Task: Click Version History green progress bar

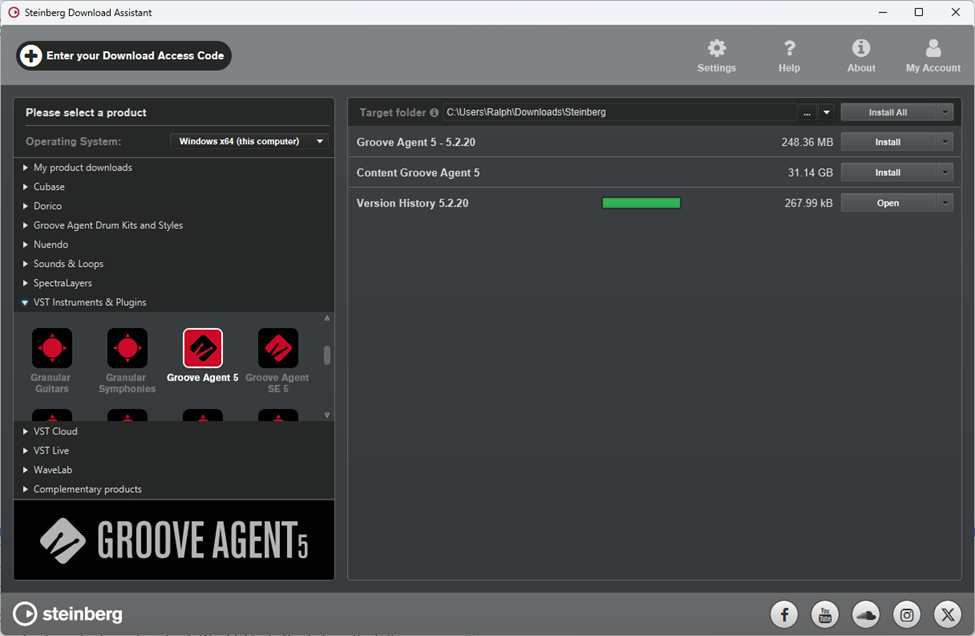Action: (x=641, y=203)
